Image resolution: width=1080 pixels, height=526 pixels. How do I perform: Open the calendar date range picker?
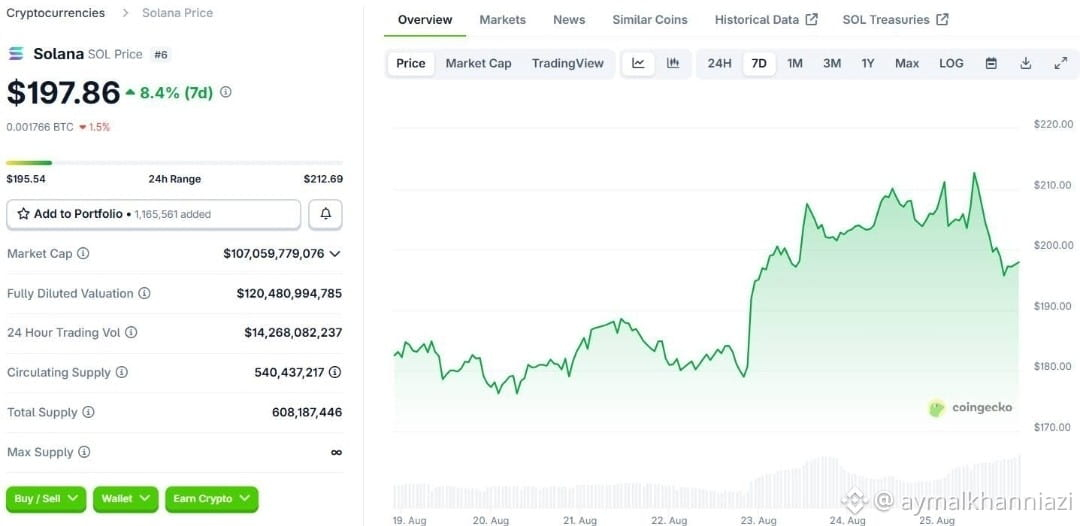[991, 63]
